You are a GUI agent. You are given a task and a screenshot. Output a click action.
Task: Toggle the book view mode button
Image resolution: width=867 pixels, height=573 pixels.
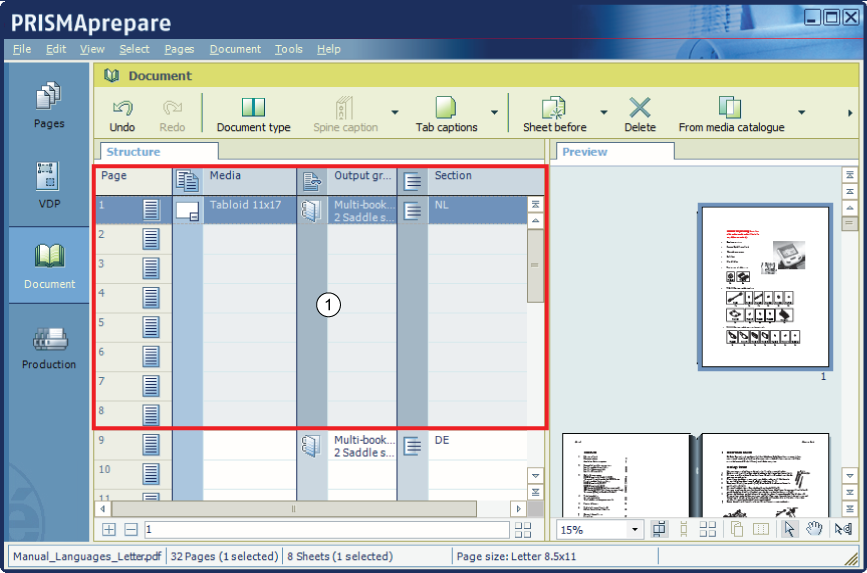click(658, 529)
